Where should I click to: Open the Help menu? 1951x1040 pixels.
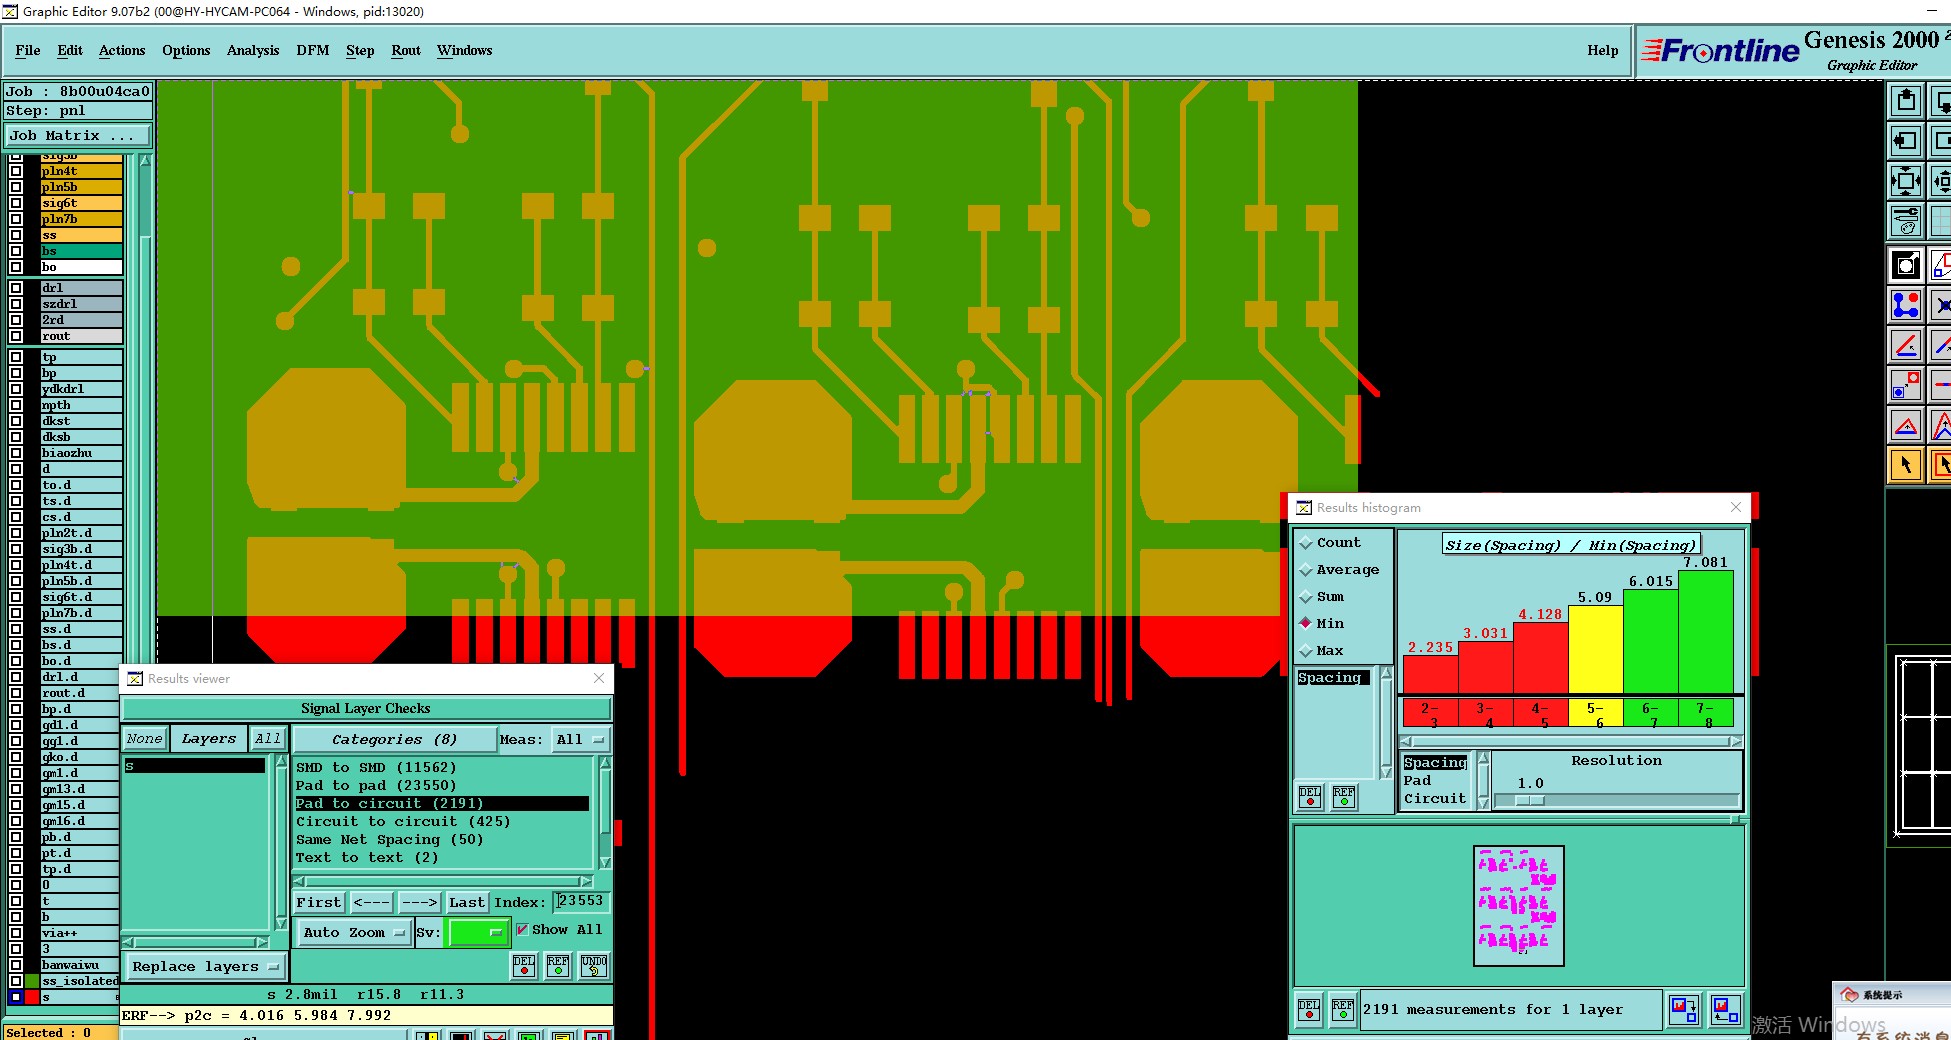[x=1602, y=50]
